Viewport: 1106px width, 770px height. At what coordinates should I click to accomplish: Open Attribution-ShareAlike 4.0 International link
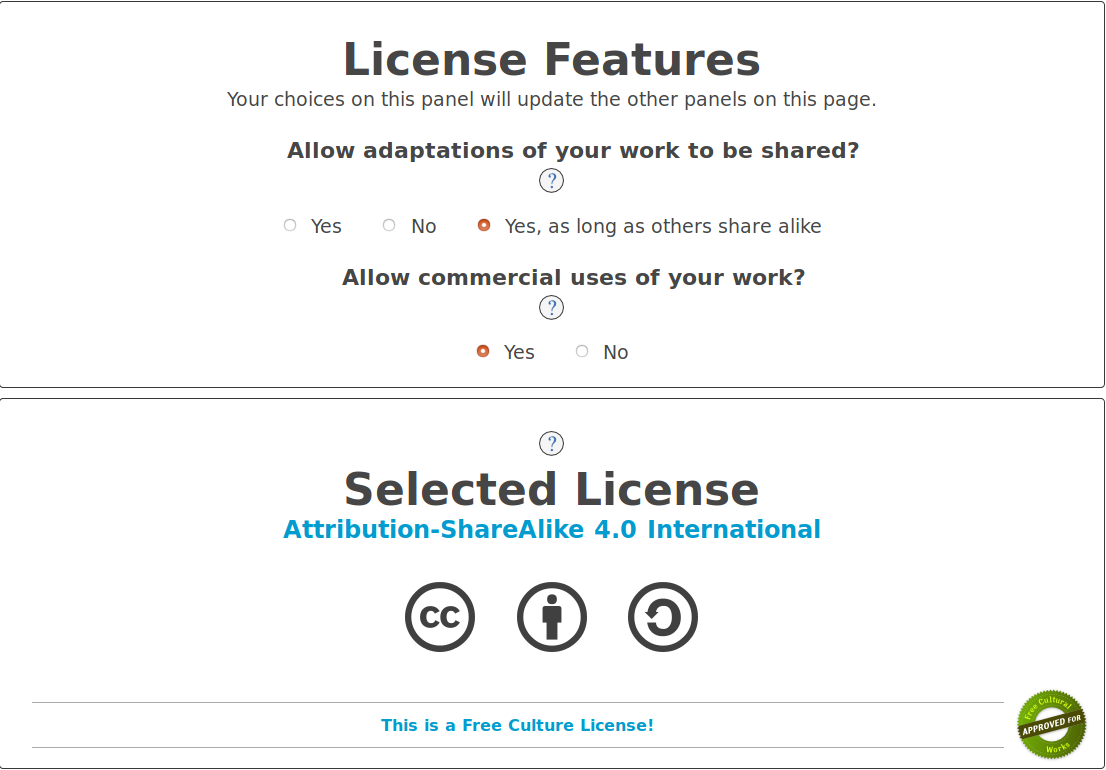click(552, 530)
